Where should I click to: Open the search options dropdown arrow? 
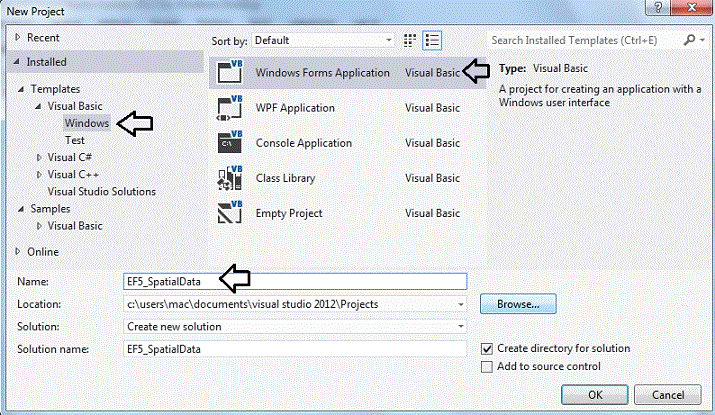tap(703, 41)
